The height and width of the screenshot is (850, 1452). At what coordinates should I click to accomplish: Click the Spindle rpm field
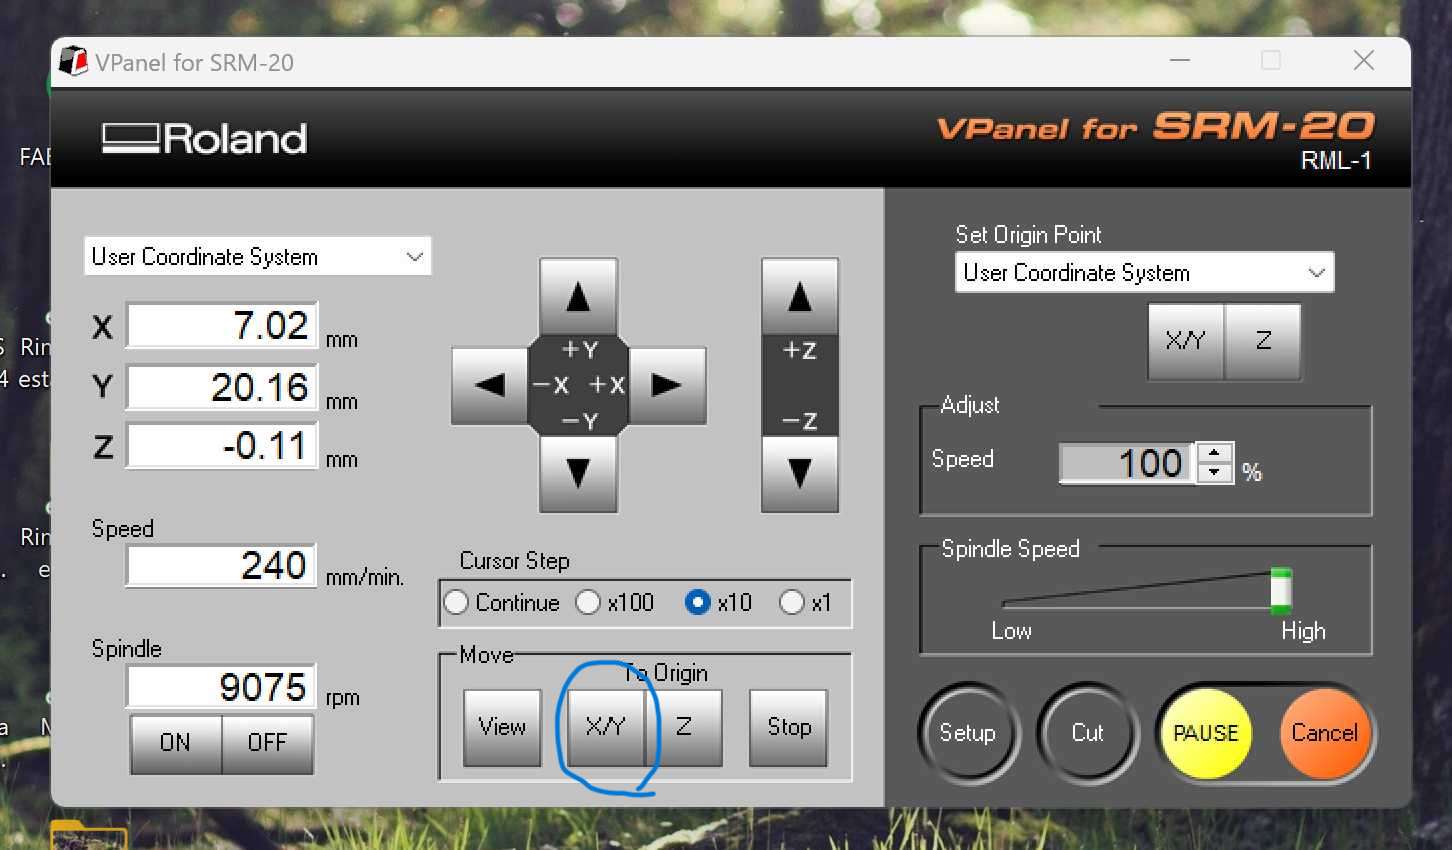[x=222, y=687]
